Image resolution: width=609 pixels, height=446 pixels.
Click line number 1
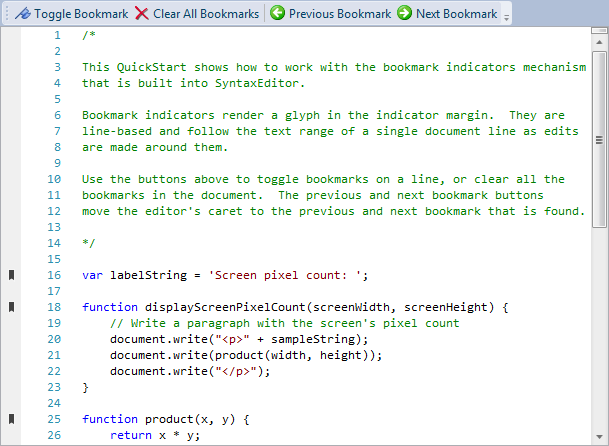point(57,35)
